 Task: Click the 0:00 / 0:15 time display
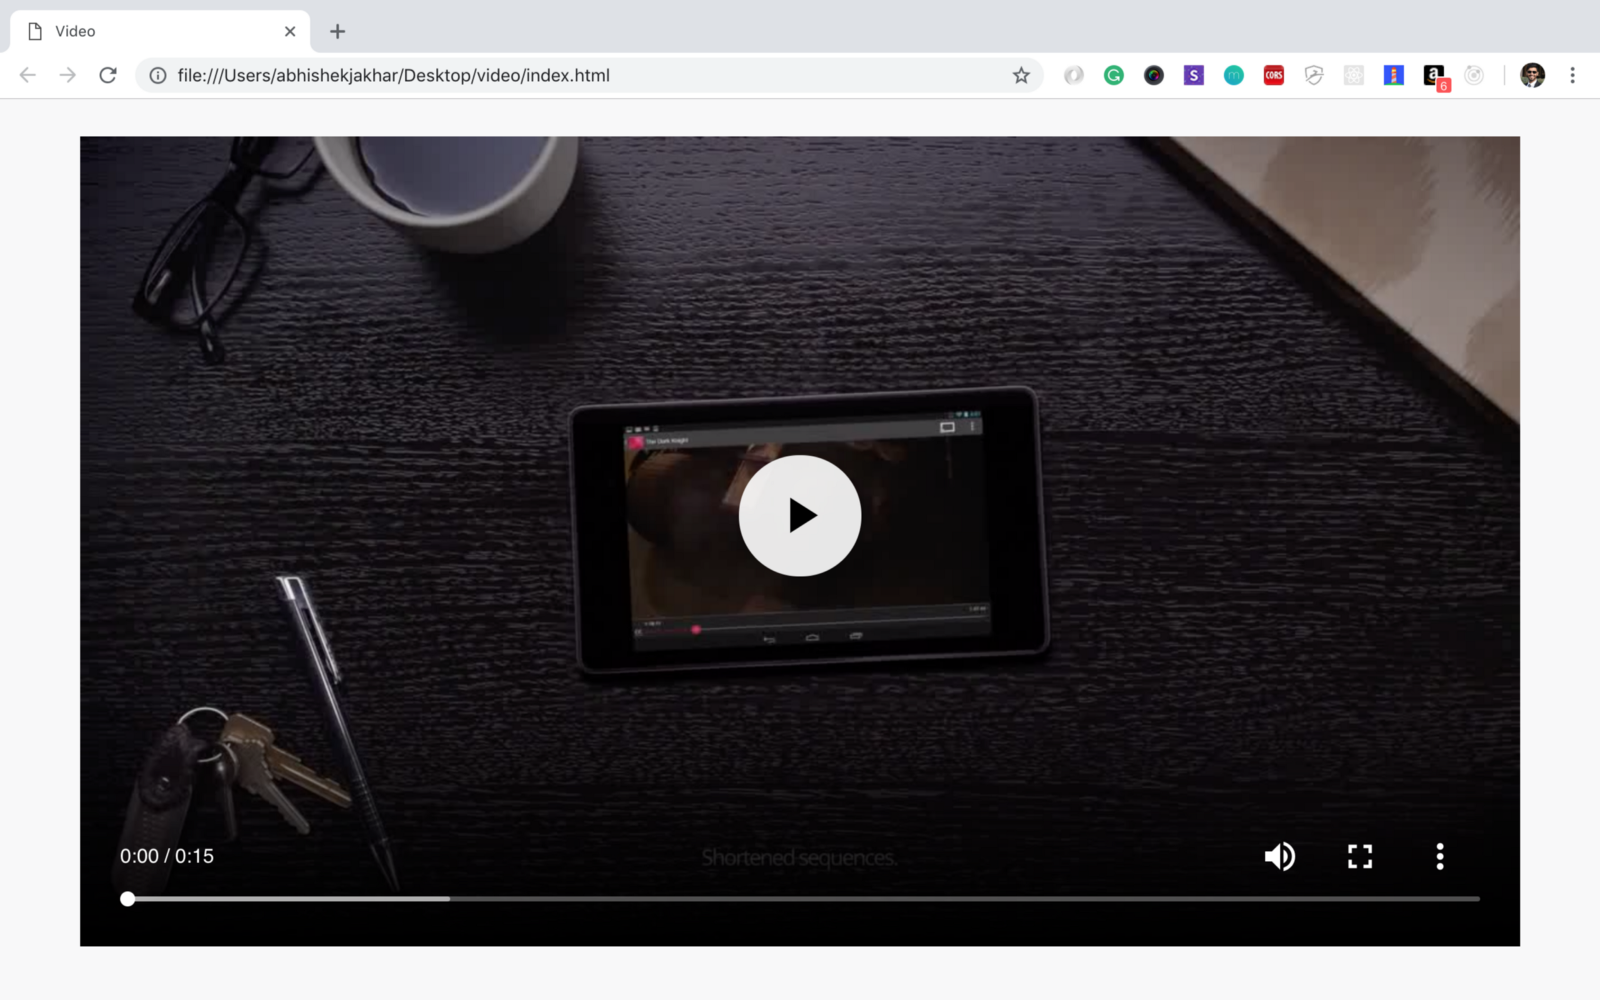[167, 856]
